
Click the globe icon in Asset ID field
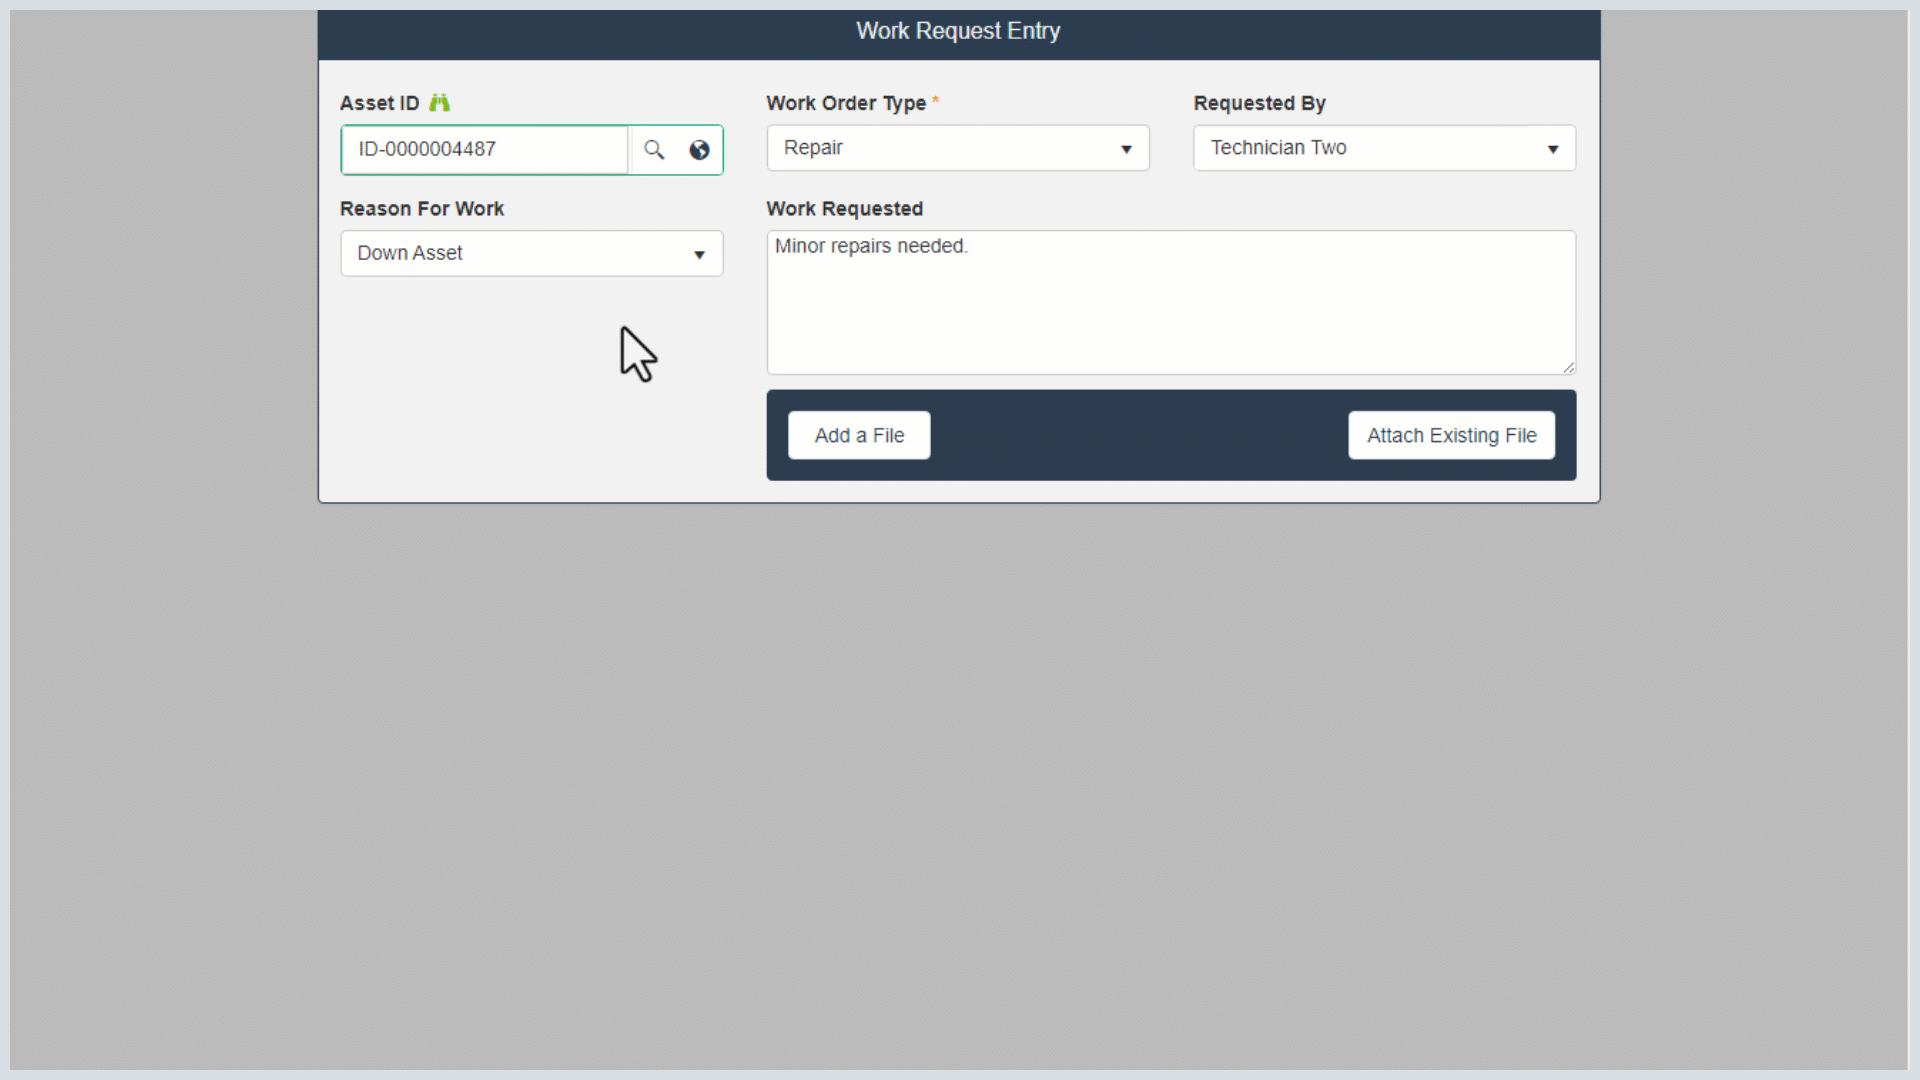pos(699,150)
